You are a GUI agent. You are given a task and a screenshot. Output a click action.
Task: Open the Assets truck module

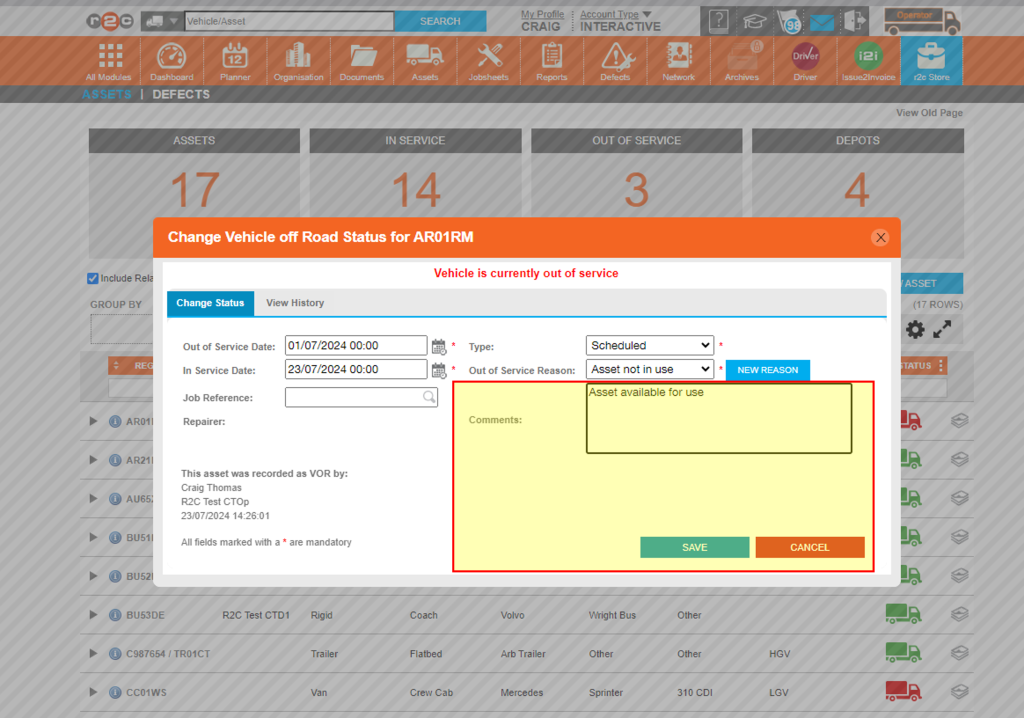(425, 61)
